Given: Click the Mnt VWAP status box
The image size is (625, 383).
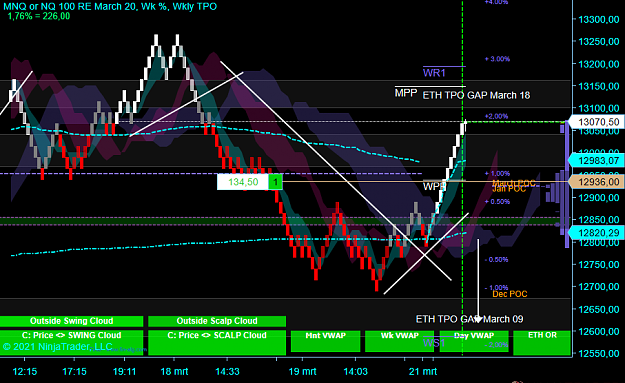Looking at the screenshot, I should pyautogui.click(x=325, y=341).
